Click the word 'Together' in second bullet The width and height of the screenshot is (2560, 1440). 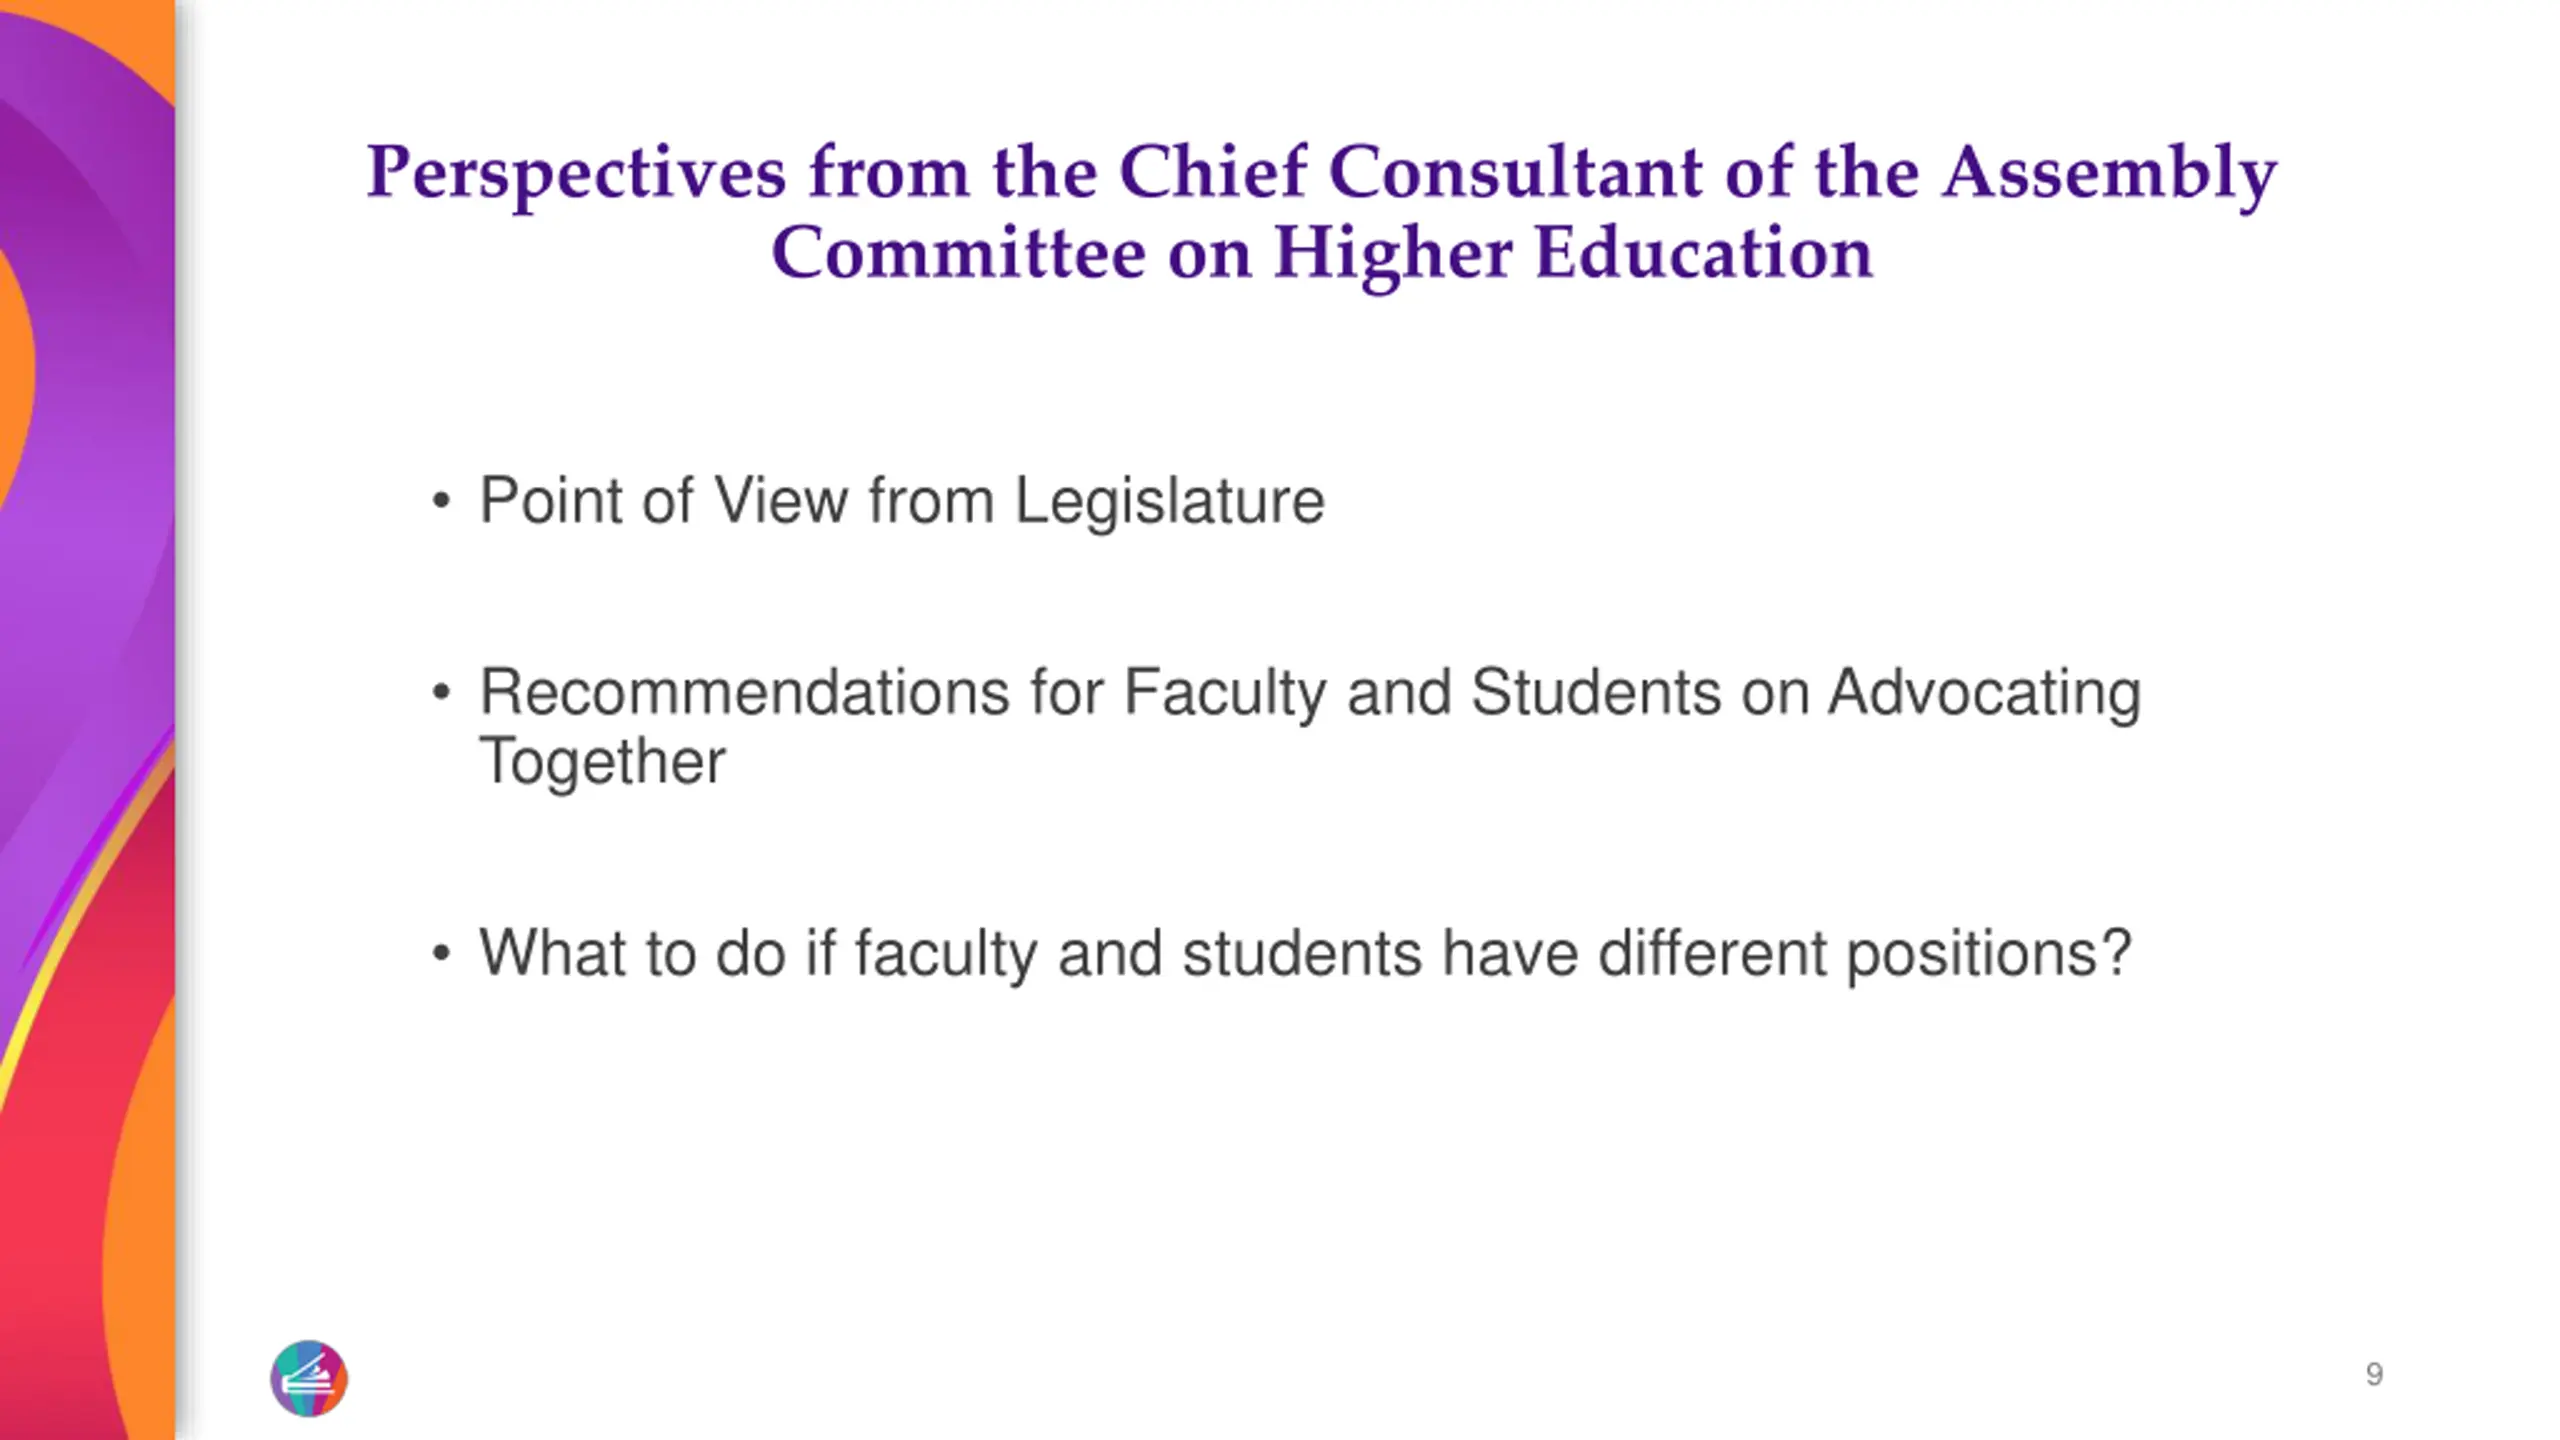[x=602, y=762]
